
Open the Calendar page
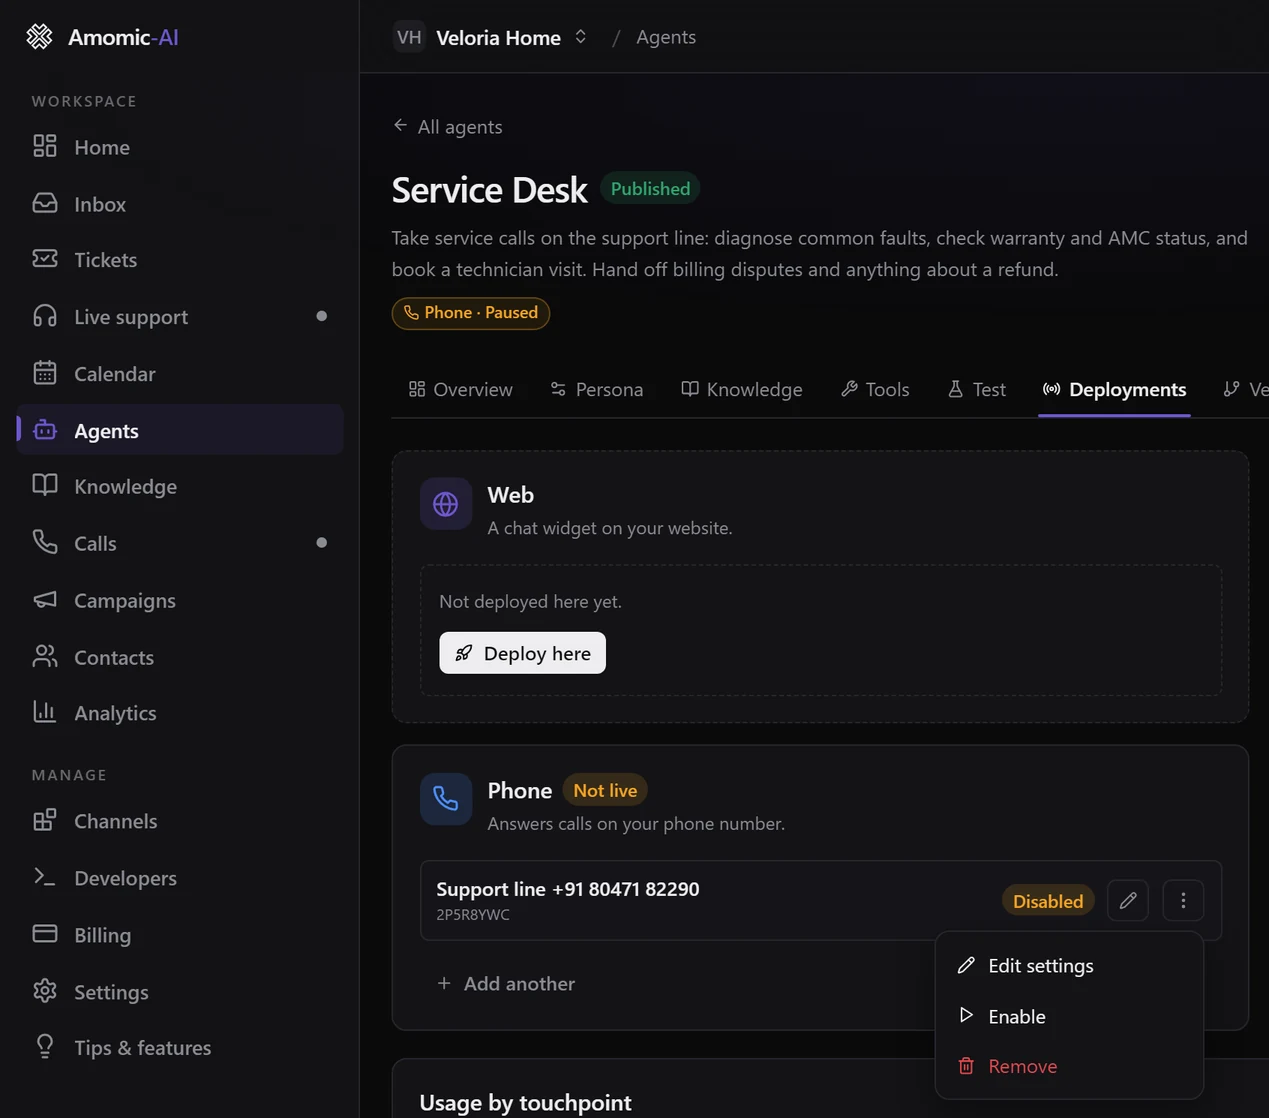(180, 374)
